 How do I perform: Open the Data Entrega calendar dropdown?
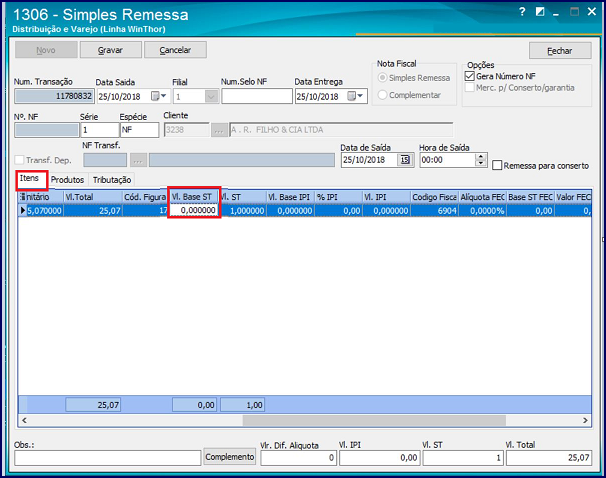(356, 96)
